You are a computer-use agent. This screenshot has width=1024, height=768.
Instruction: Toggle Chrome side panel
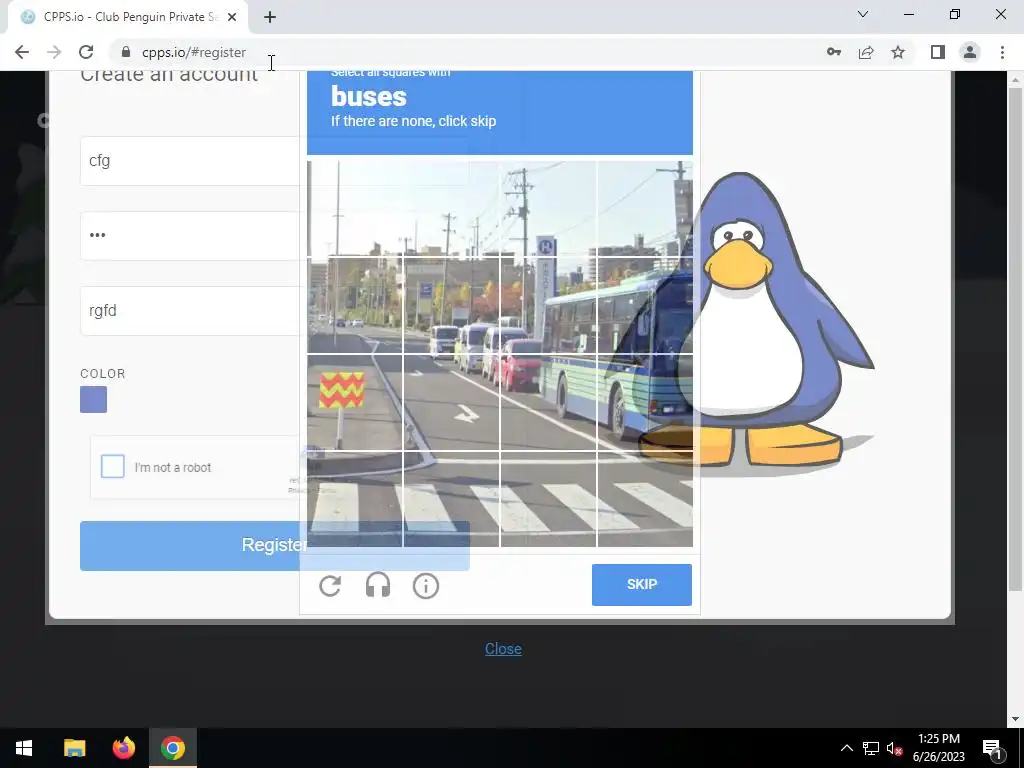point(938,52)
